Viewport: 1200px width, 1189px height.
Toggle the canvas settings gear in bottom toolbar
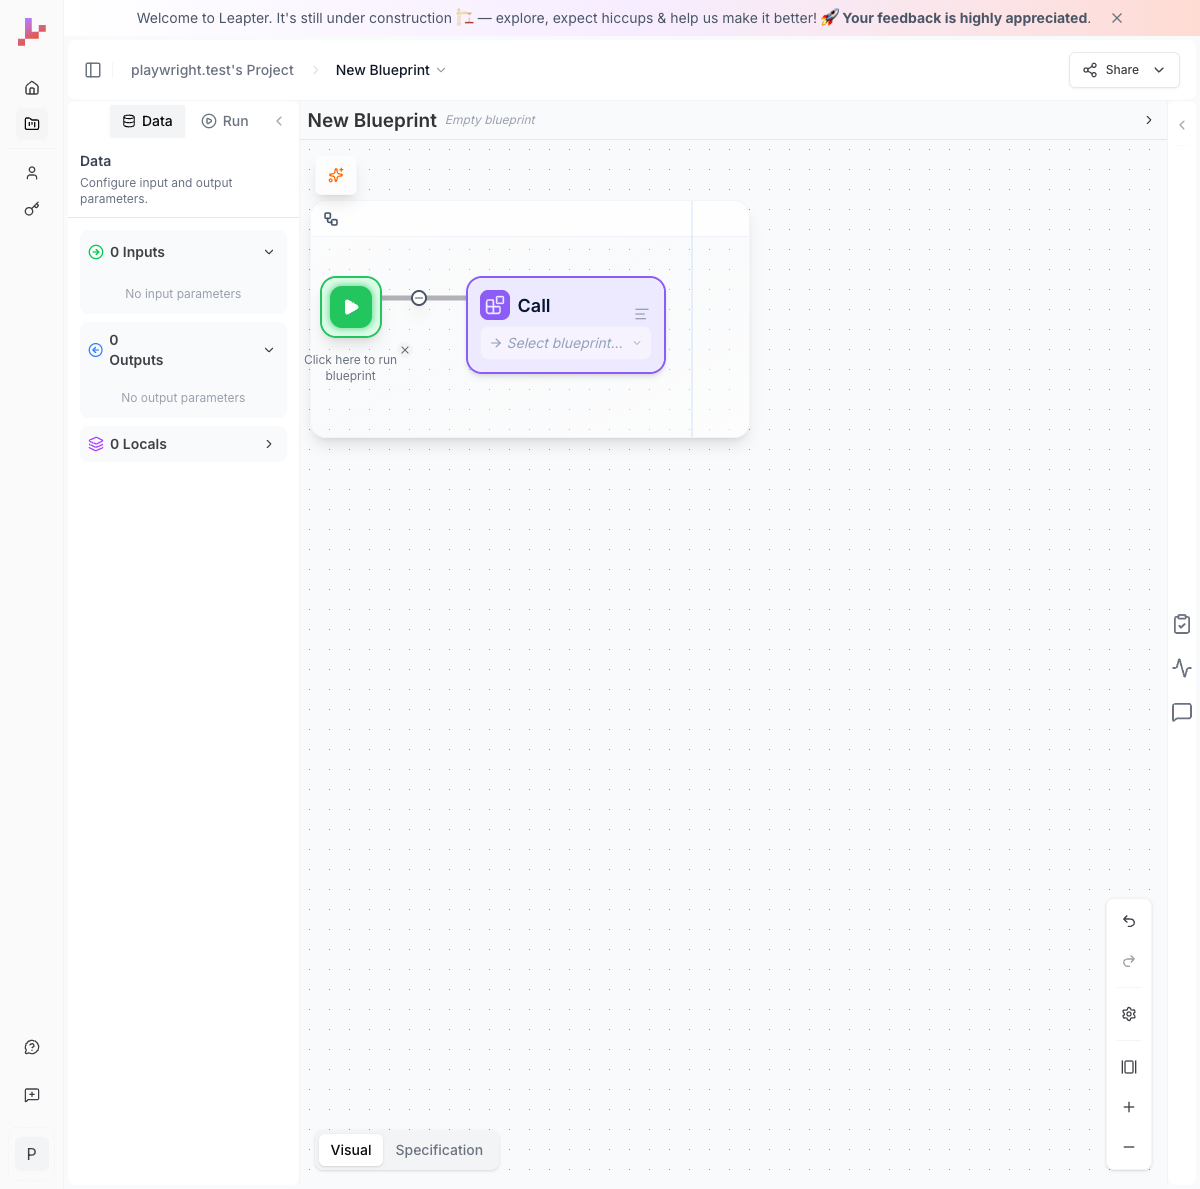[1128, 1013]
